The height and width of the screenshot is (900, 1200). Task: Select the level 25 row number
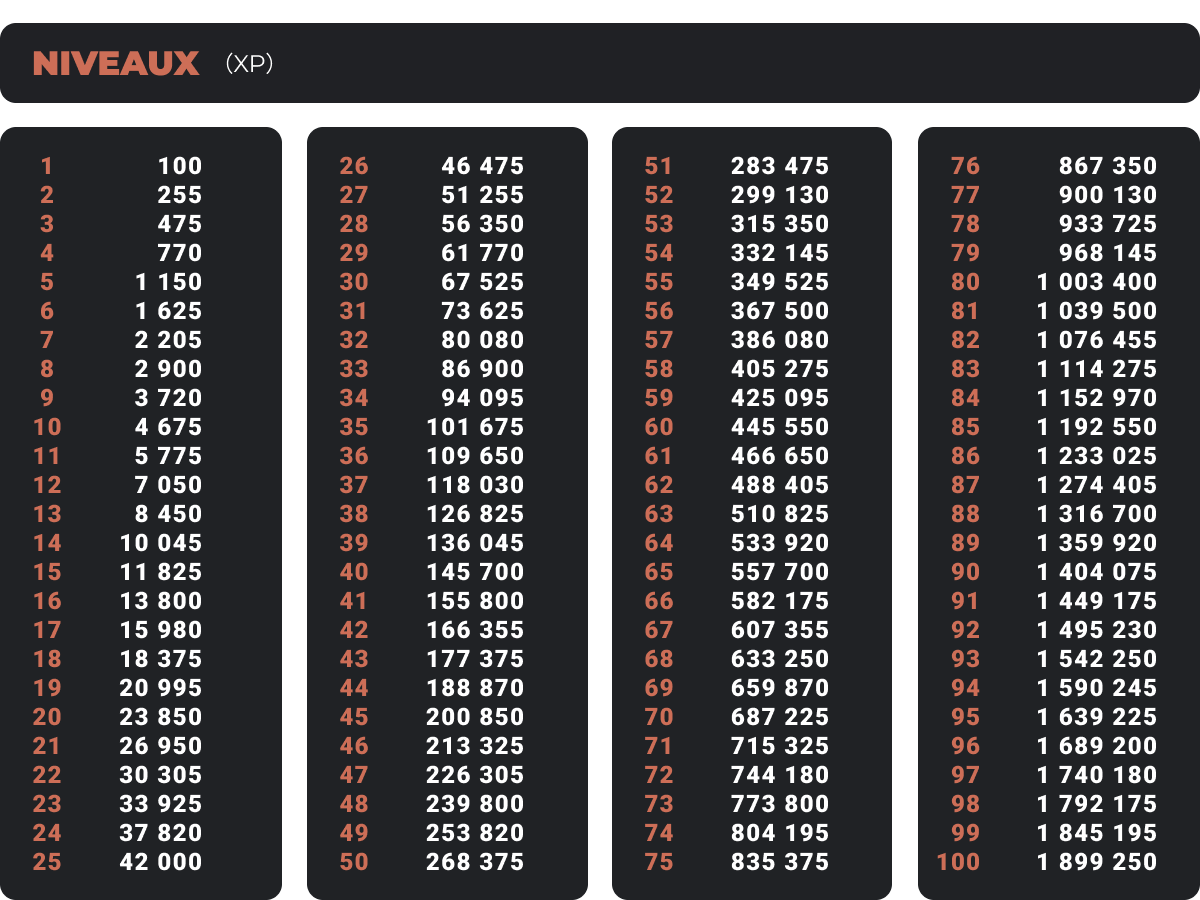pyautogui.click(x=47, y=862)
